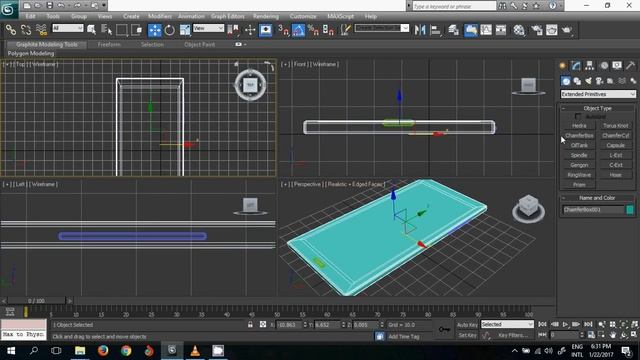
Task: Click the ChamferBox001 object name field
Action: pyautogui.click(x=593, y=210)
